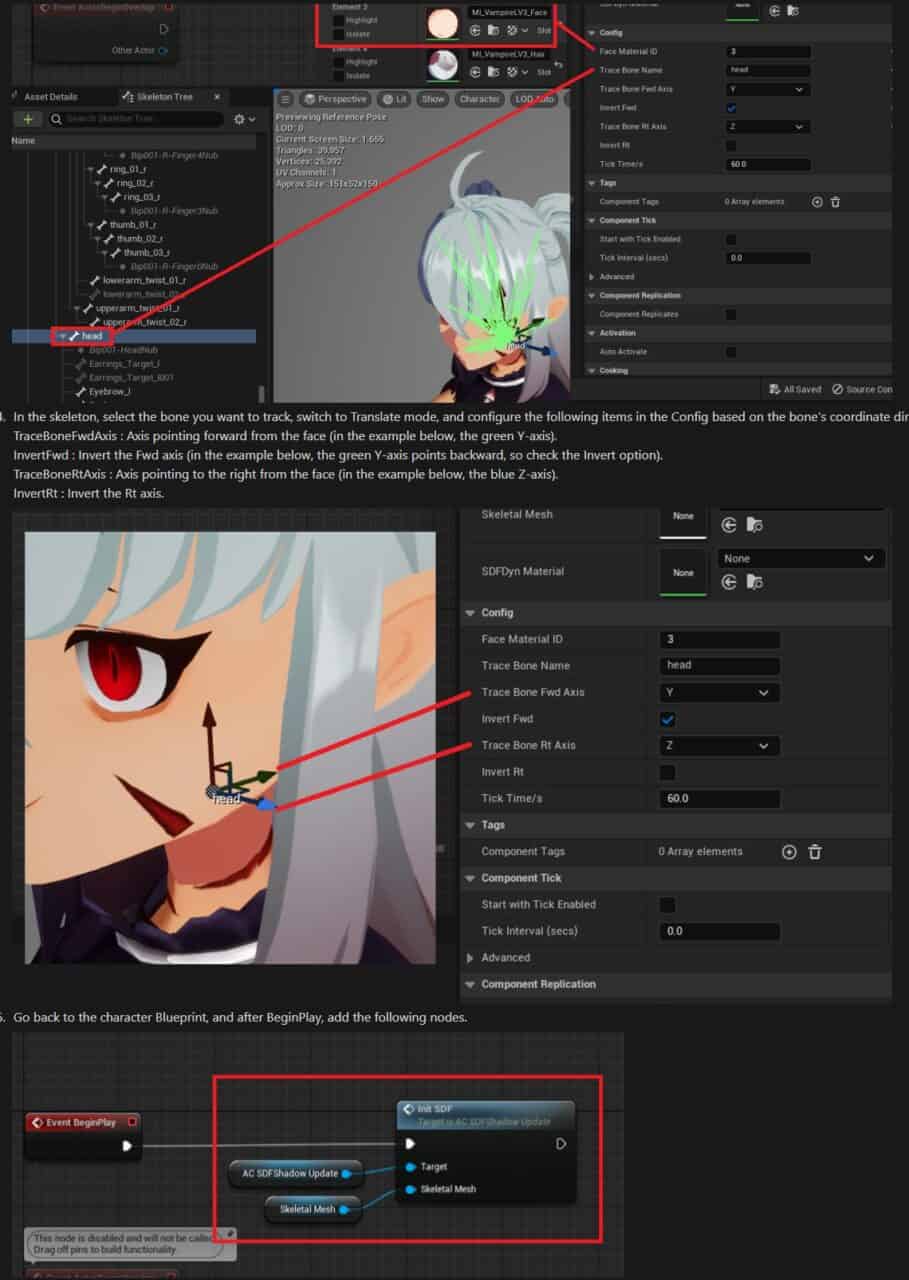Add Component Tags element in upper Details panel
Screen dimensions: 909x1280
click(817, 202)
